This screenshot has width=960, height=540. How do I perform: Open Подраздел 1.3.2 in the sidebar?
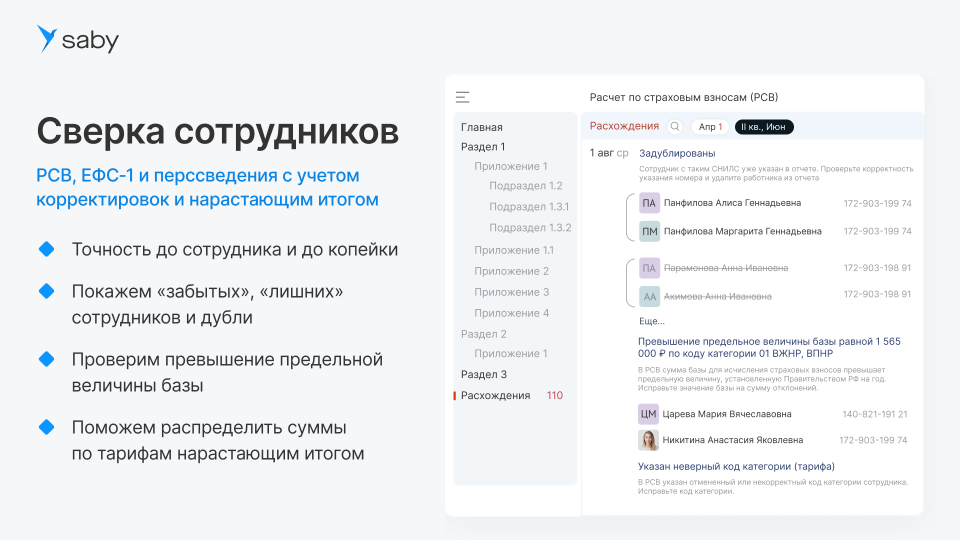pos(530,228)
